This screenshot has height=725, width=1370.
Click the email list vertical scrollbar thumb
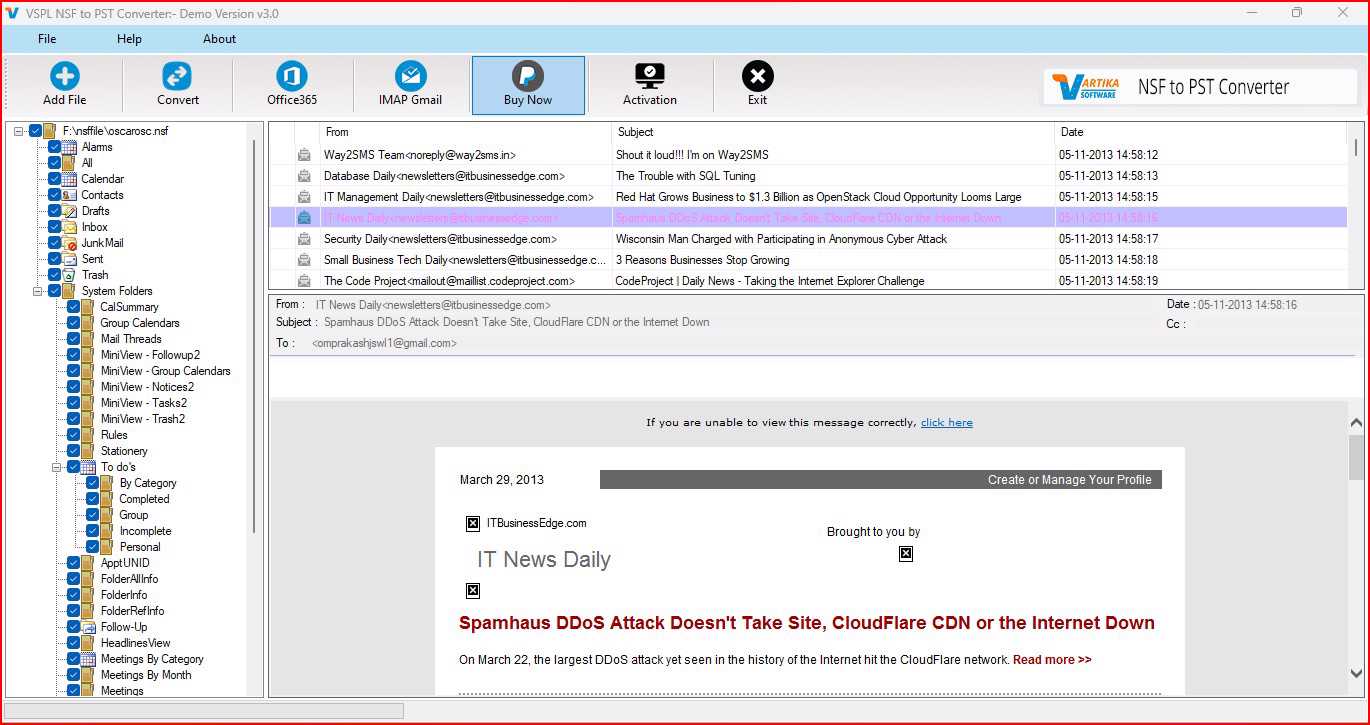pos(1356,148)
